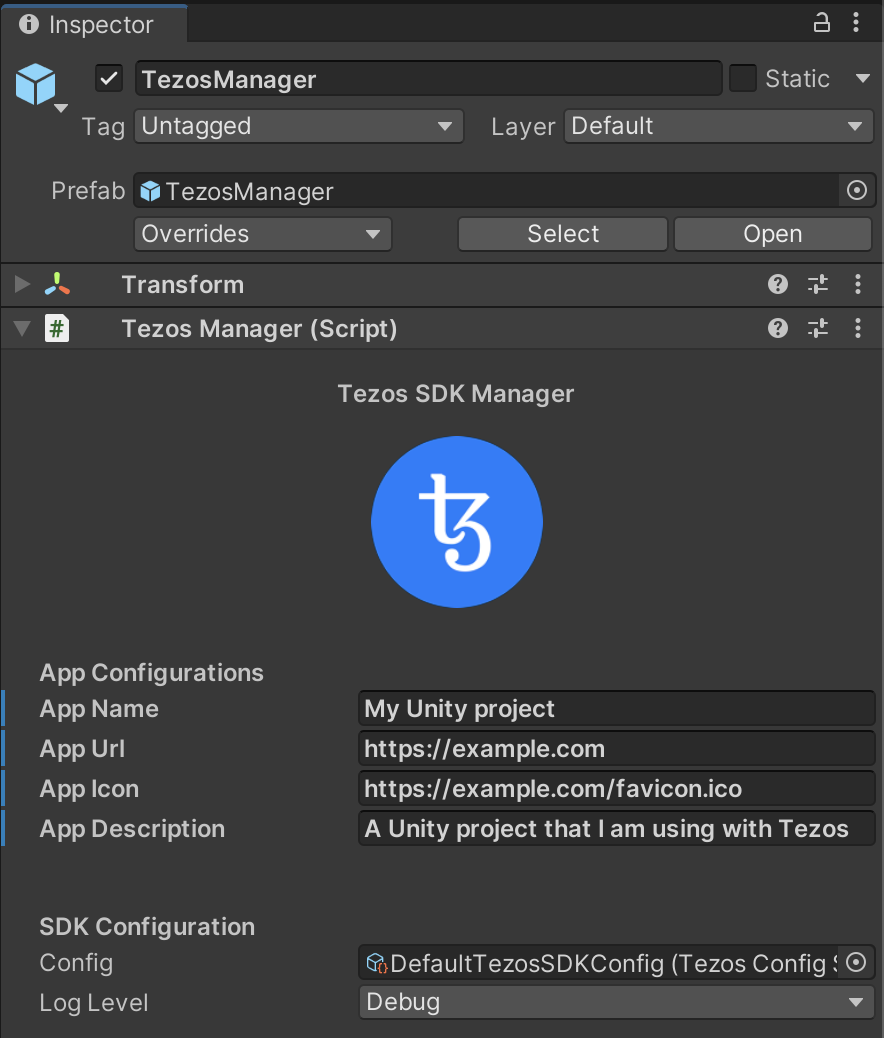Image resolution: width=884 pixels, height=1038 pixels.
Task: Open the Static flags dropdown arrow
Action: [862, 78]
